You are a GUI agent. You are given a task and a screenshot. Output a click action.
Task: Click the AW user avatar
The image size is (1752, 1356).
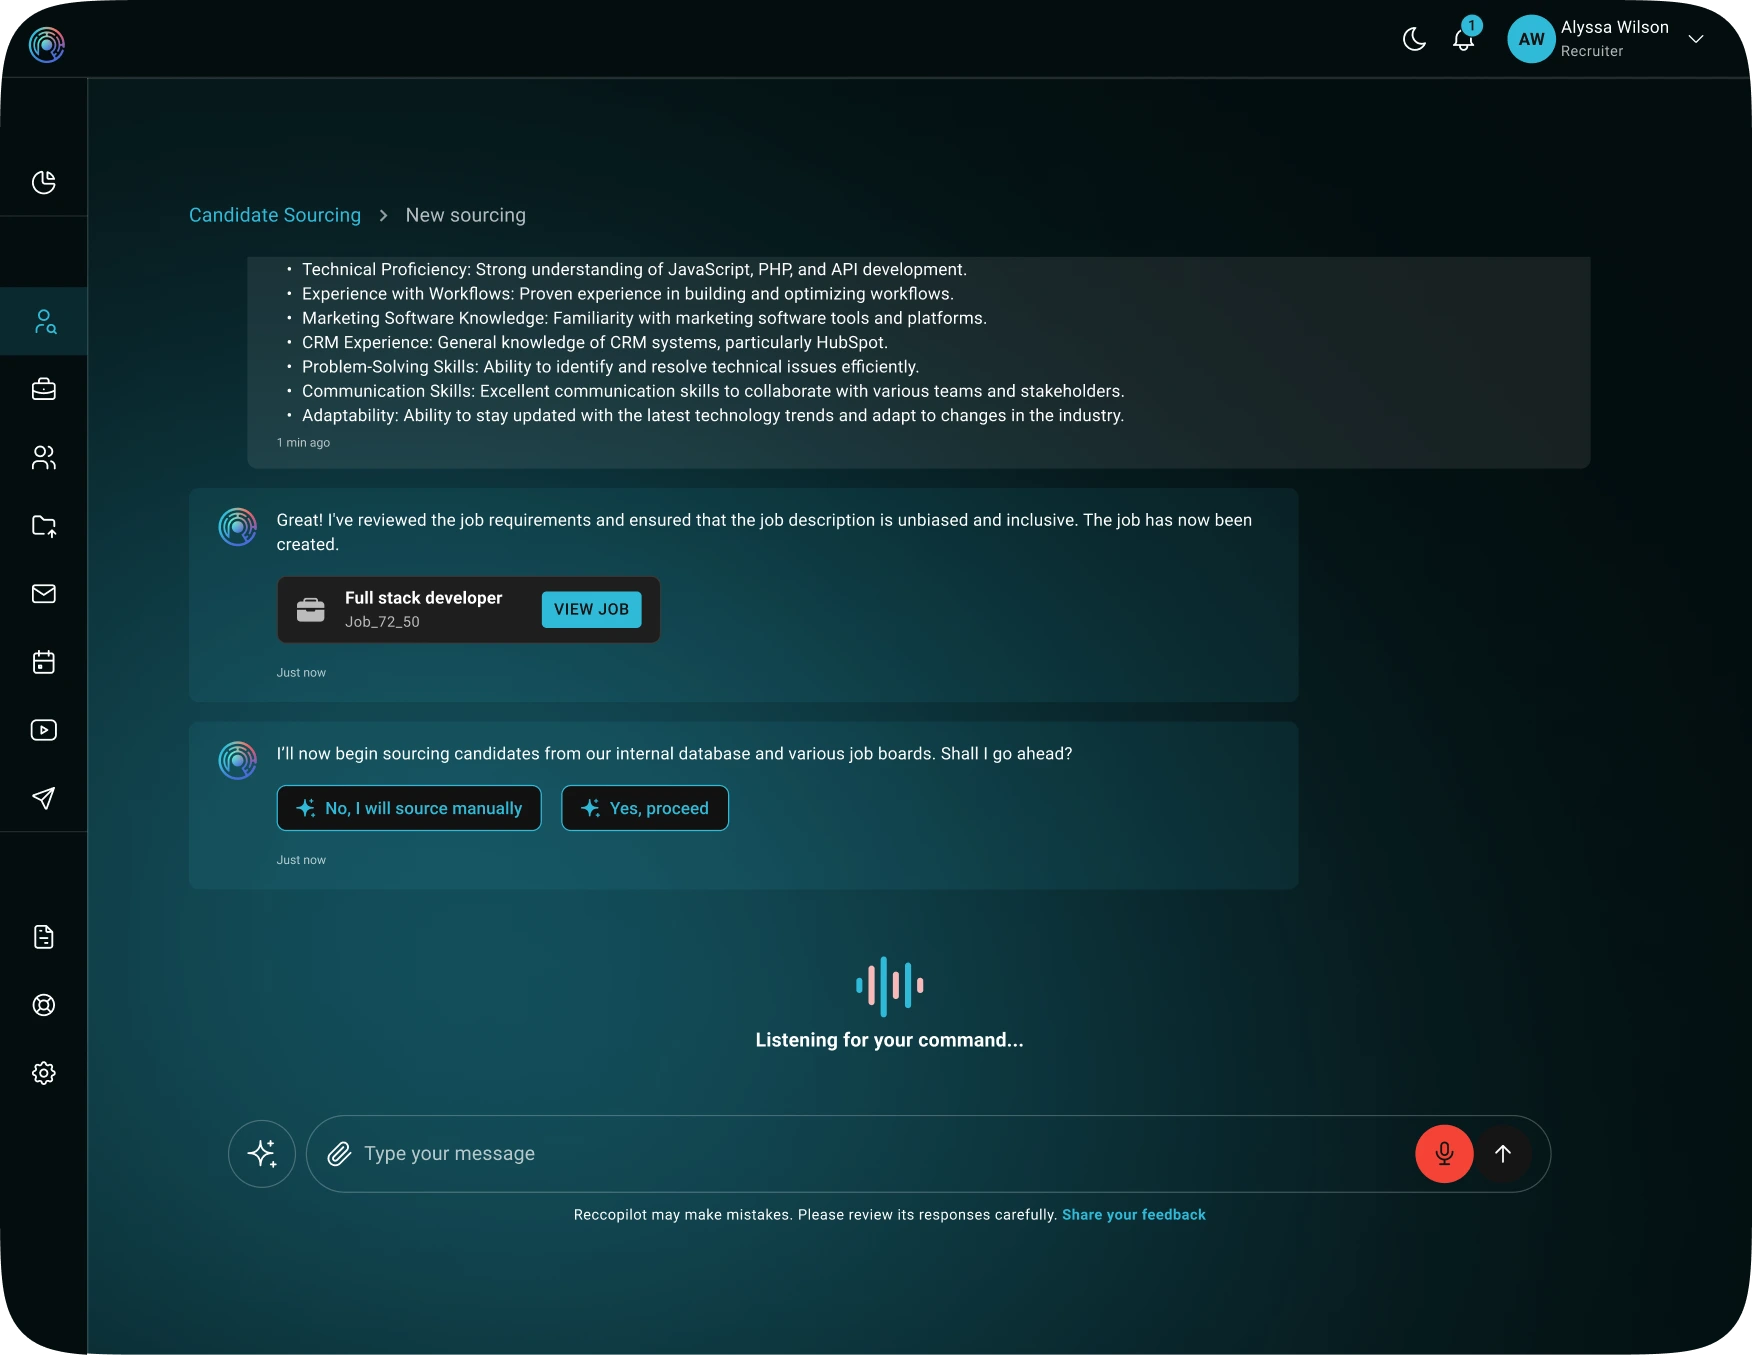[x=1531, y=39]
